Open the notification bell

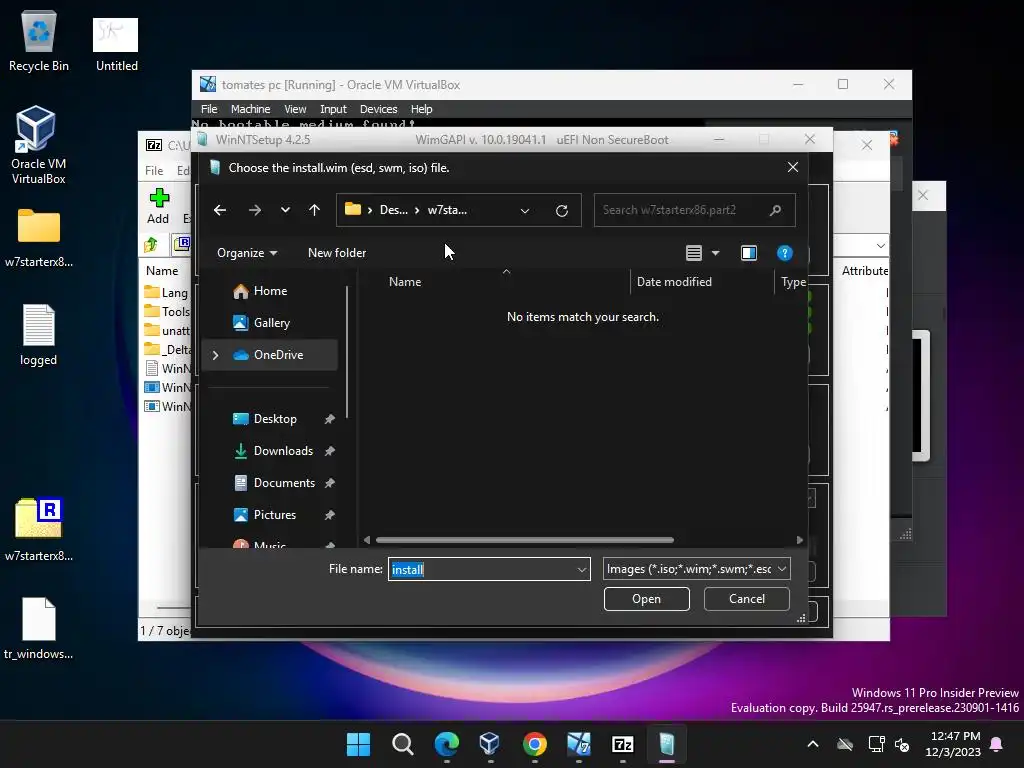pyautogui.click(x=997, y=744)
